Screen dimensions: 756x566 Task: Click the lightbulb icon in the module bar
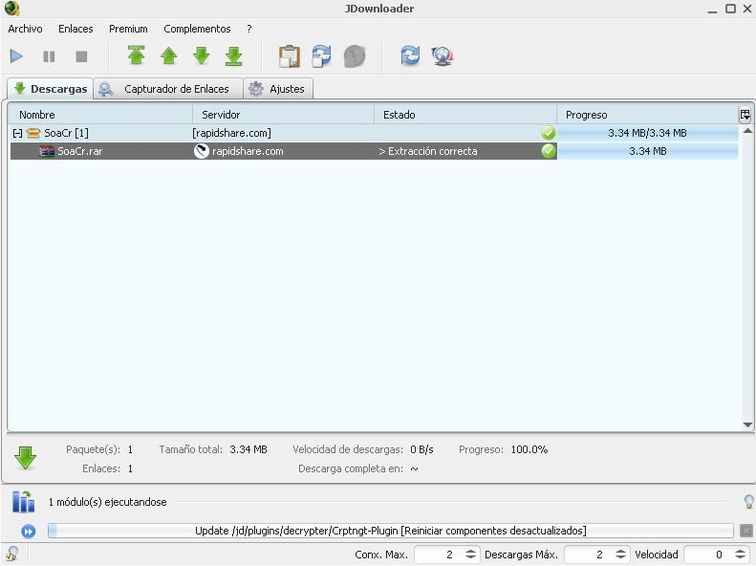pyautogui.click(x=747, y=501)
